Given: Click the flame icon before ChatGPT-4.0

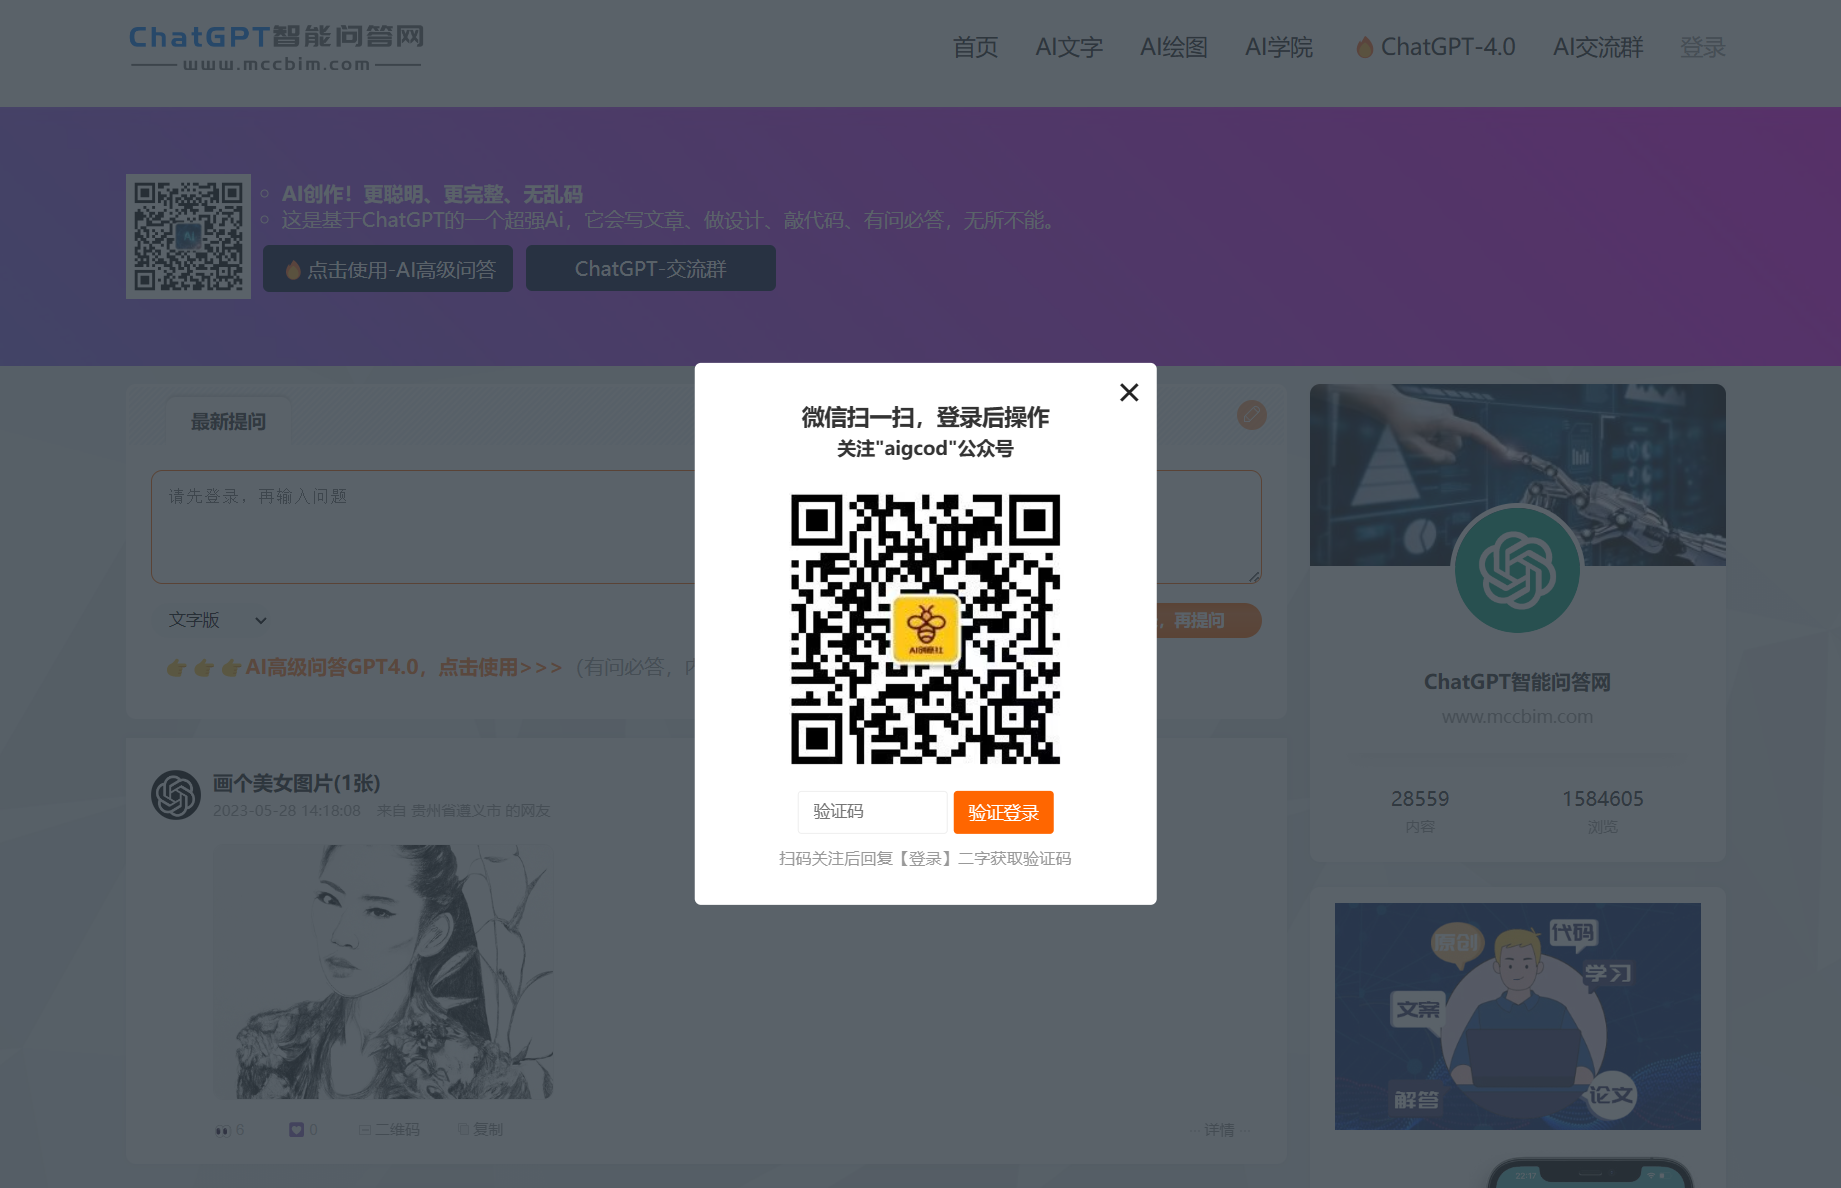Looking at the screenshot, I should click(1365, 47).
